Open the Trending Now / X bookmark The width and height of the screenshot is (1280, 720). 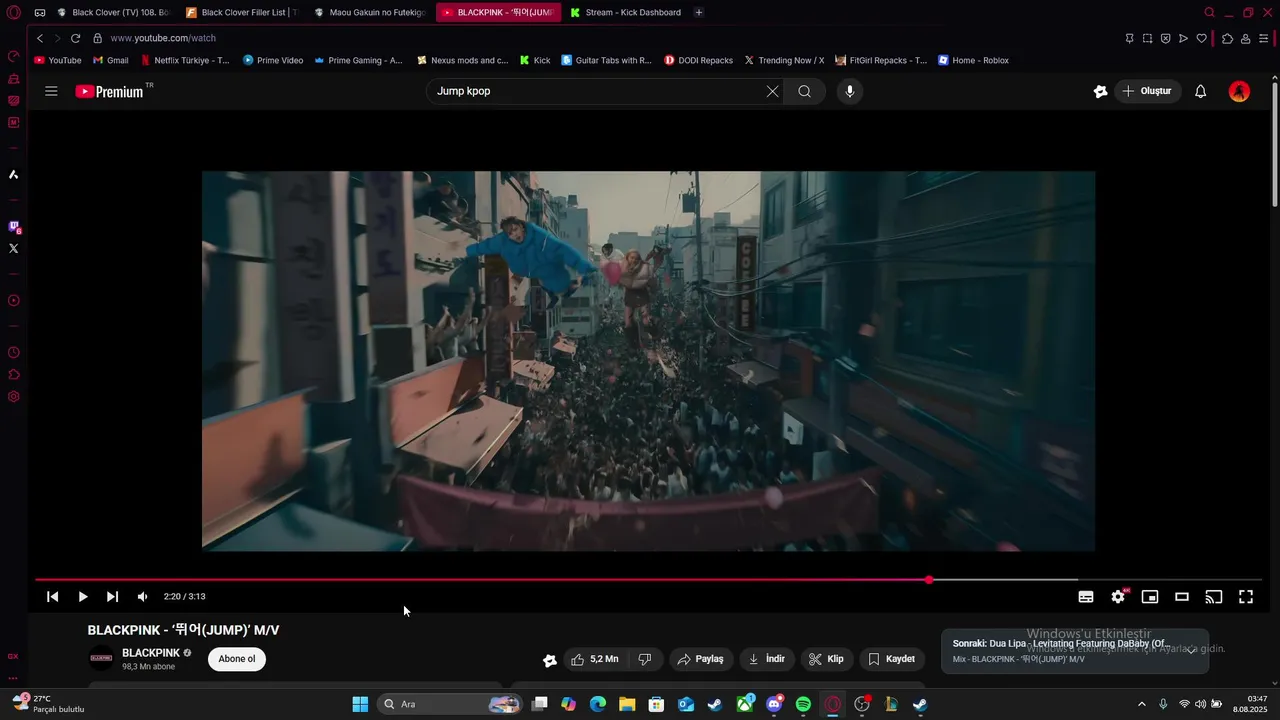[x=784, y=60]
